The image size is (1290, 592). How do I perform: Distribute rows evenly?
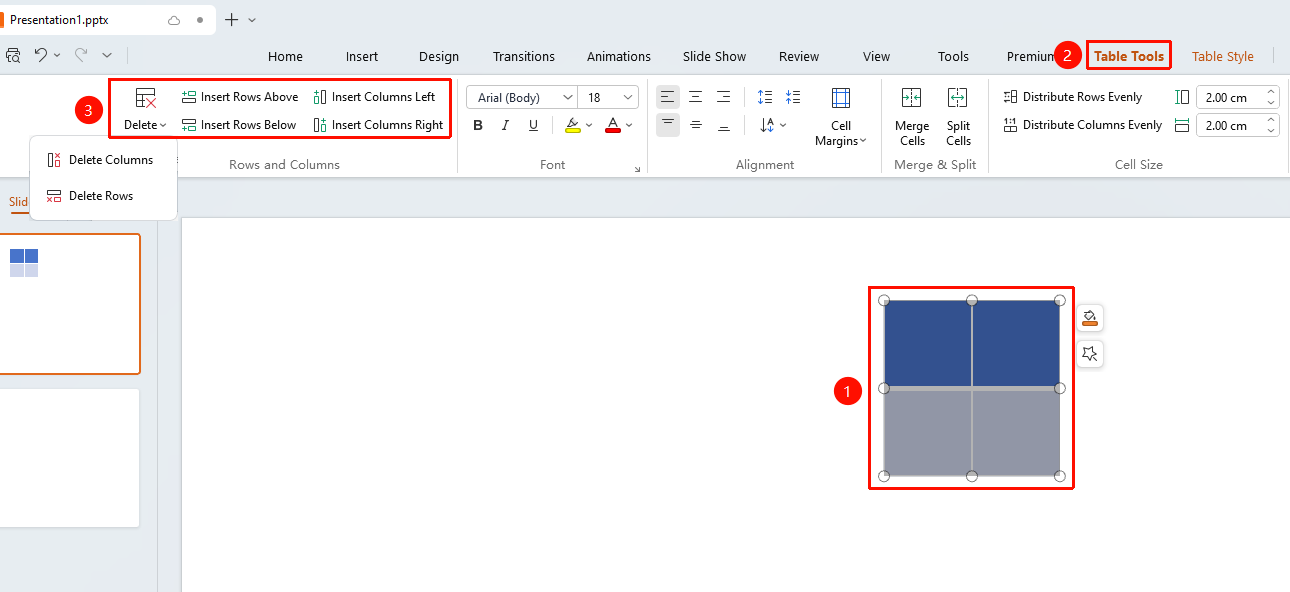(x=1073, y=97)
